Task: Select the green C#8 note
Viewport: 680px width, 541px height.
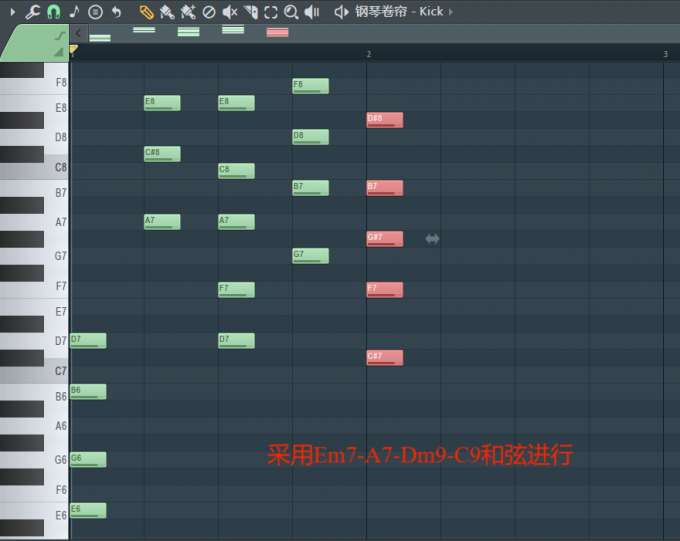Action: coord(162,154)
